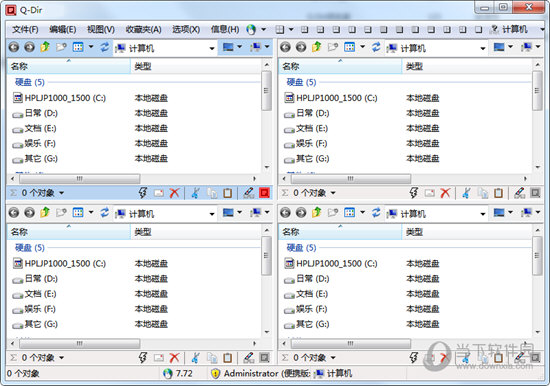Go up one folder in bottom-left pane
550x386 pixels.
click(x=45, y=212)
